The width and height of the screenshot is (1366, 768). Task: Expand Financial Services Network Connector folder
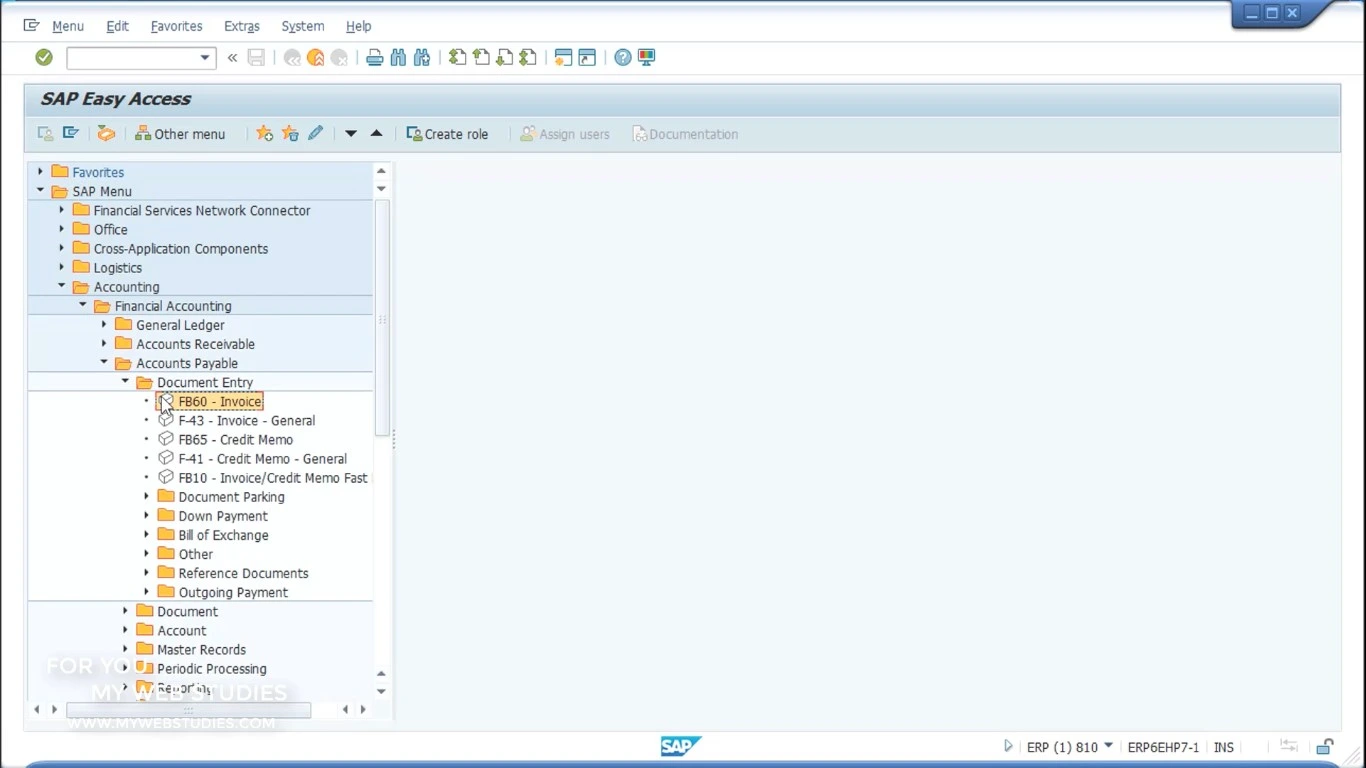pos(61,210)
